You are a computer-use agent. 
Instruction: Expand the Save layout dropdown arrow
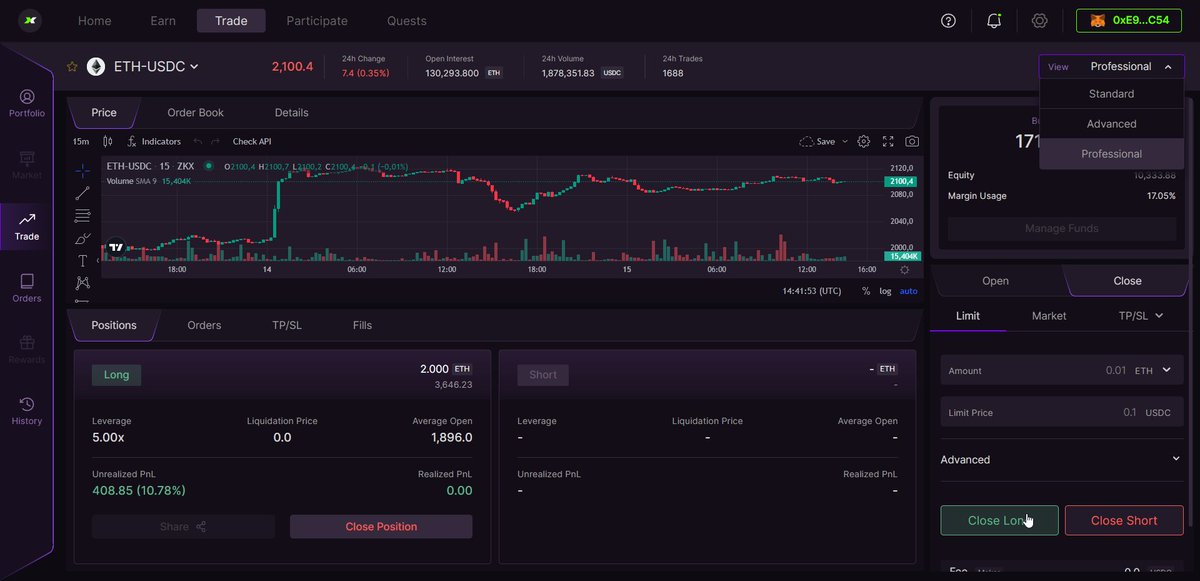pos(845,142)
